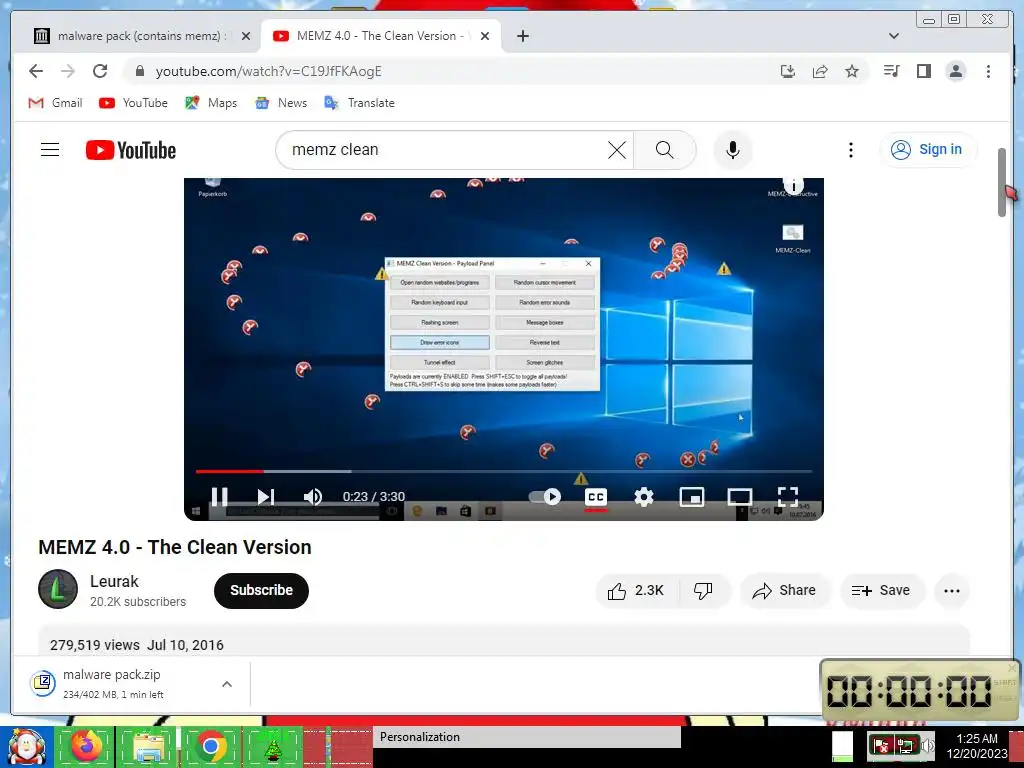This screenshot has height=768, width=1024.
Task: Click the YouTube logo
Action: pos(131,150)
